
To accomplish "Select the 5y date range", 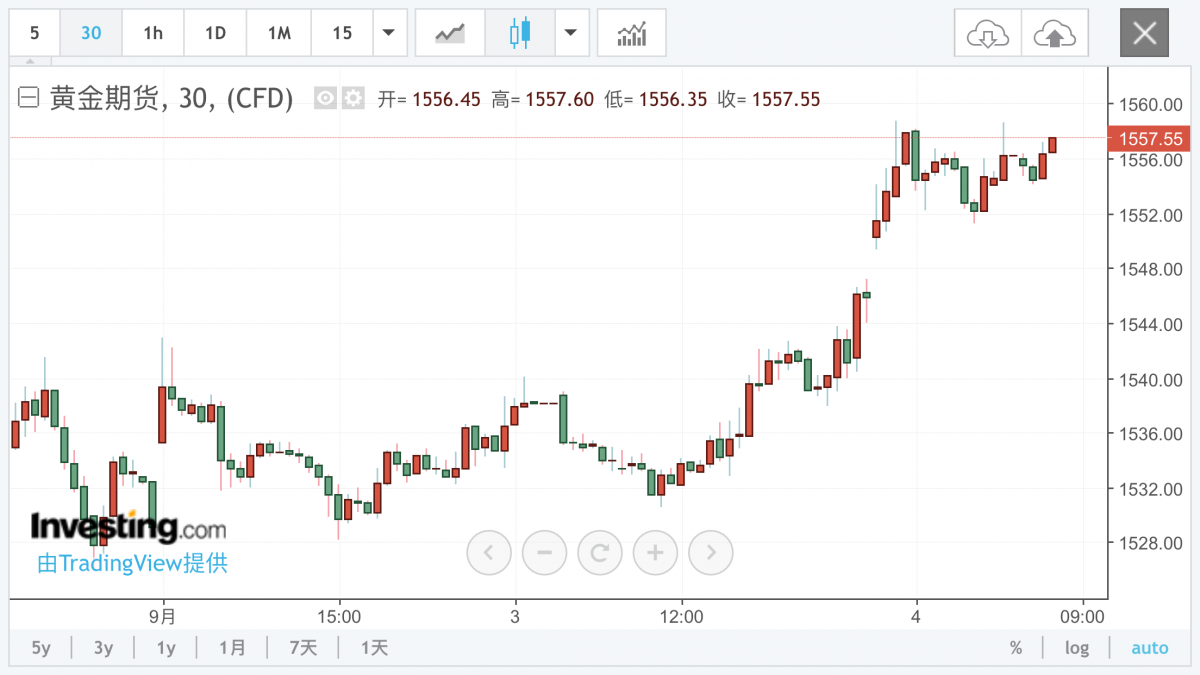I will 41,648.
